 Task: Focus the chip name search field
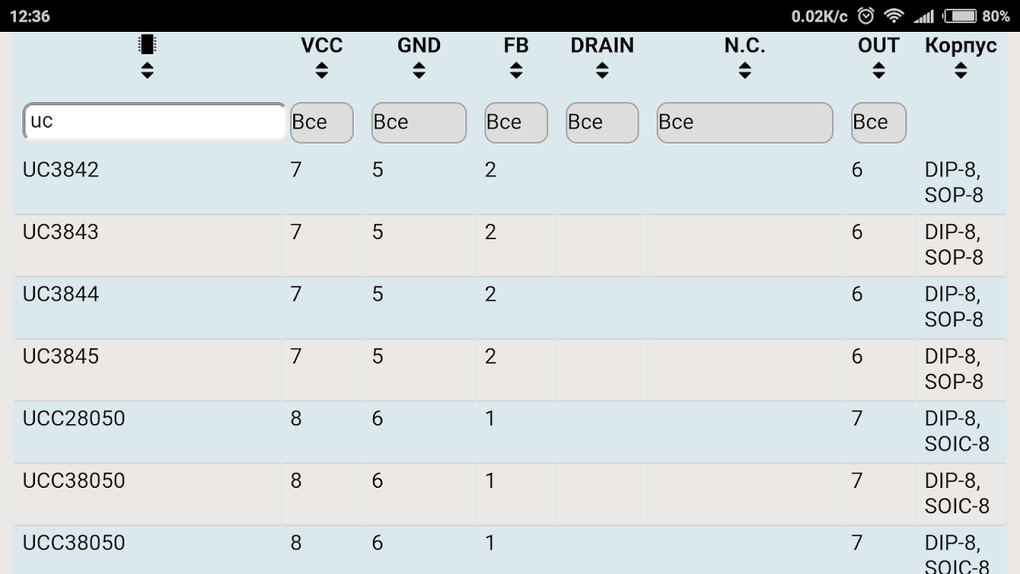coord(154,122)
